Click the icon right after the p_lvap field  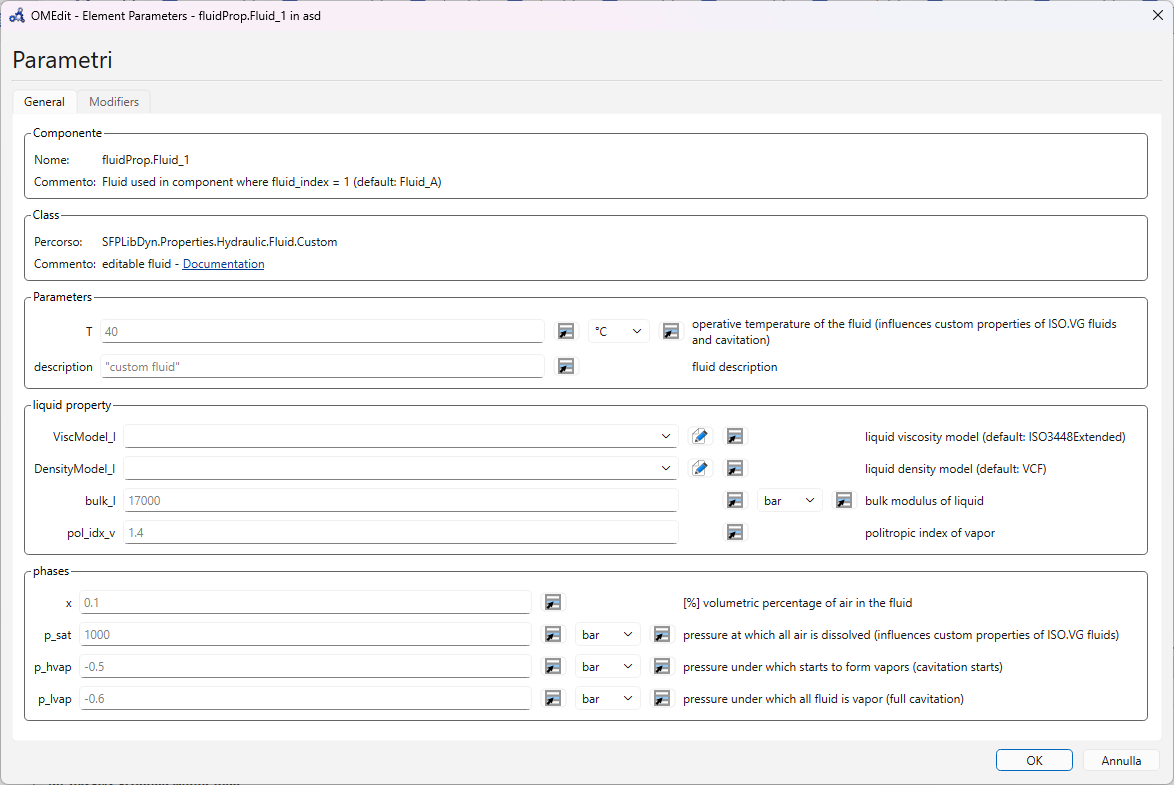(553, 699)
